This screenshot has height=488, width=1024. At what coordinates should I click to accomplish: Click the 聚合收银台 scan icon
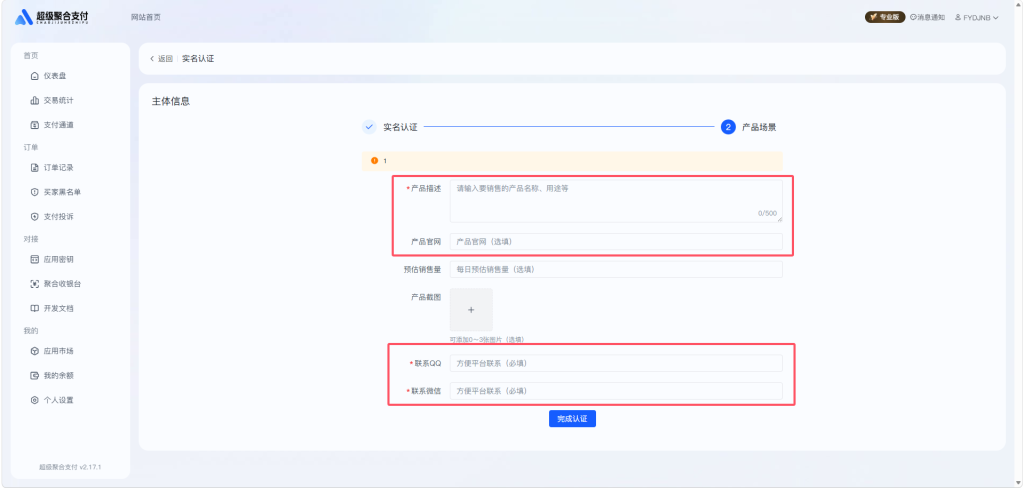coord(35,284)
